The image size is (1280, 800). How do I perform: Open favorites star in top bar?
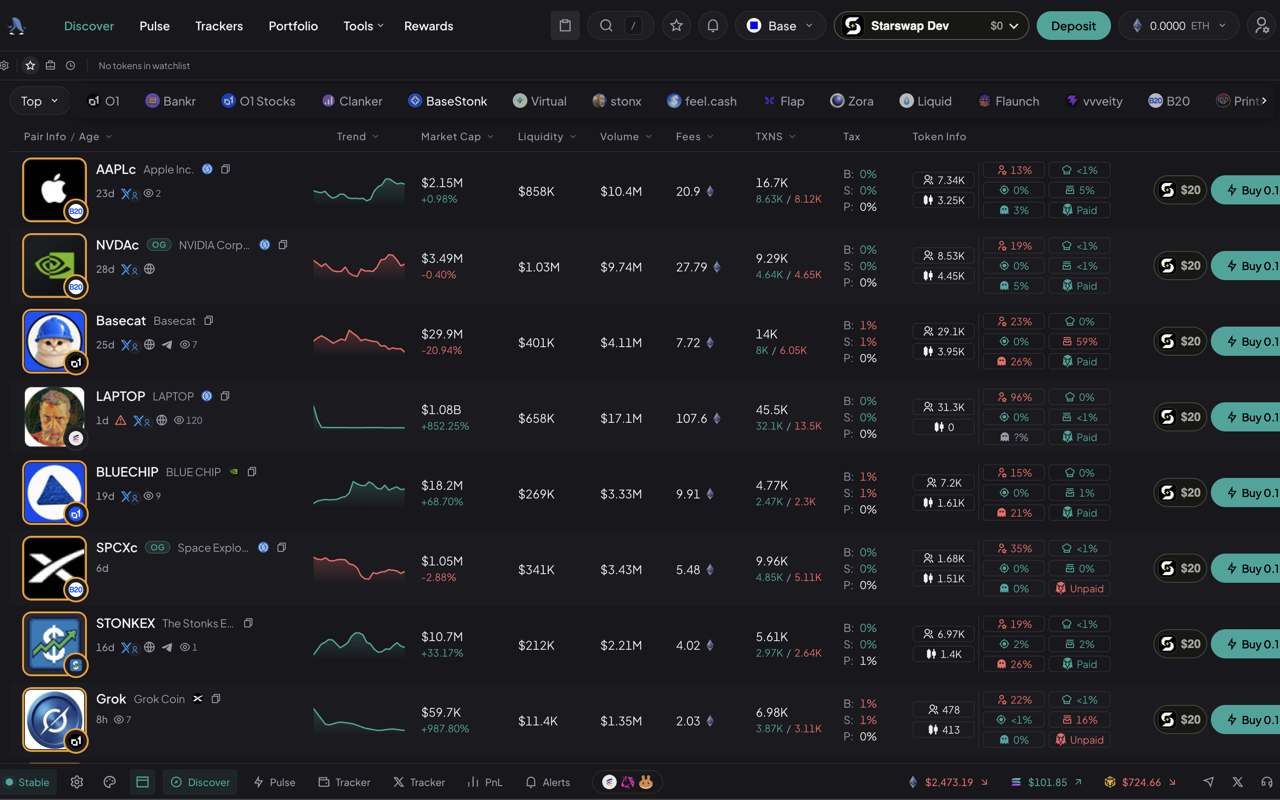click(x=676, y=26)
